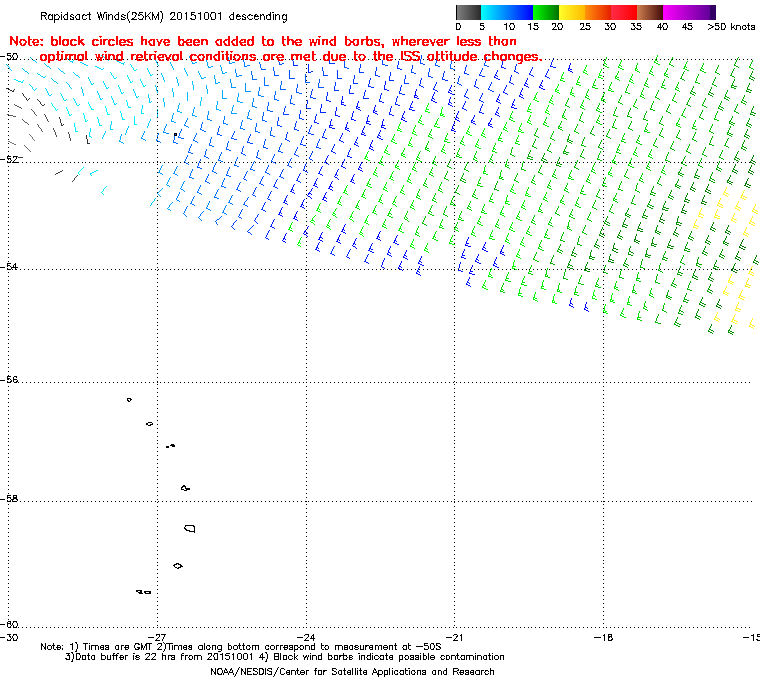Click the title 'Rapidscat Winds(25KM) 20151001 descending'

(164, 16)
